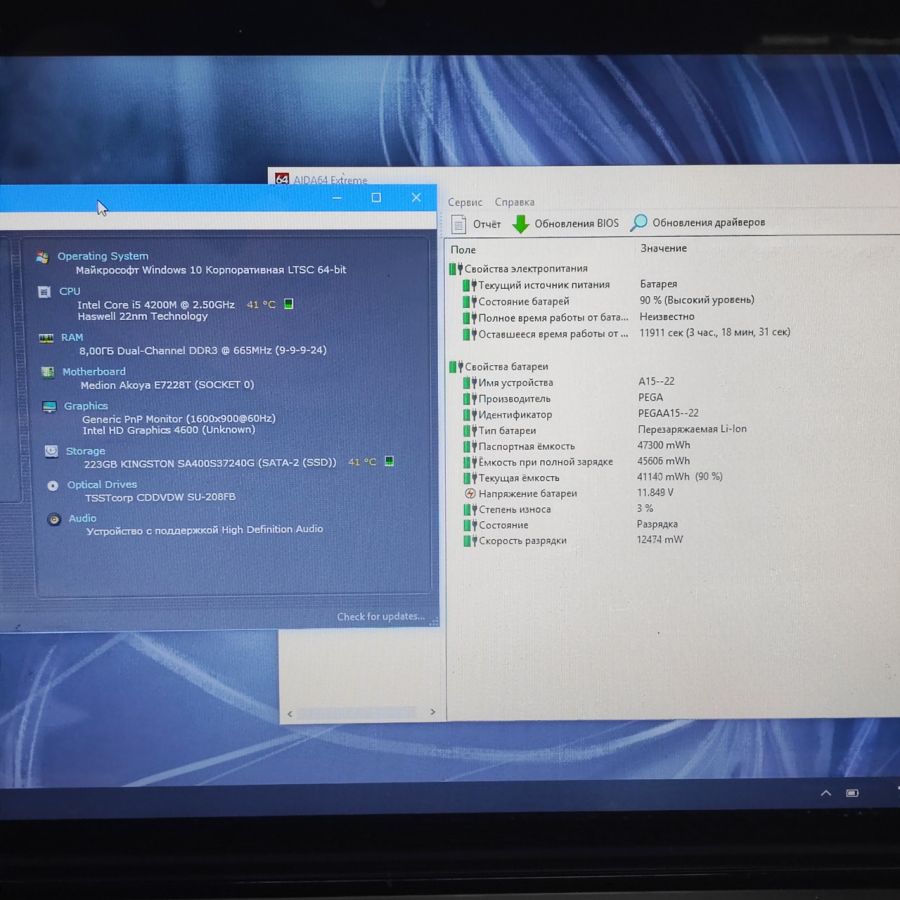This screenshot has height=900, width=900.
Task: Maximize the Speccy window
Action: coord(377,197)
